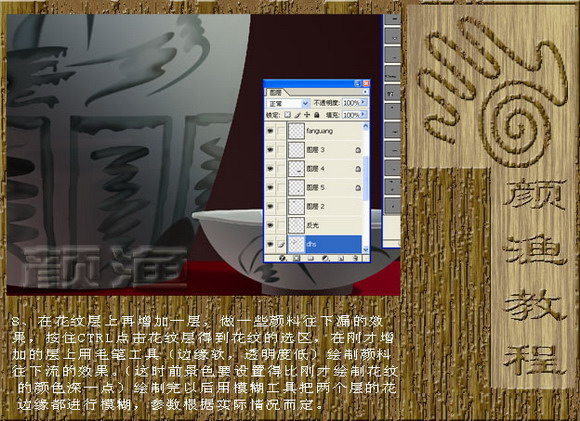Click the fanguang layer thumbnail
This screenshot has height=421, width=580.
coord(296,131)
